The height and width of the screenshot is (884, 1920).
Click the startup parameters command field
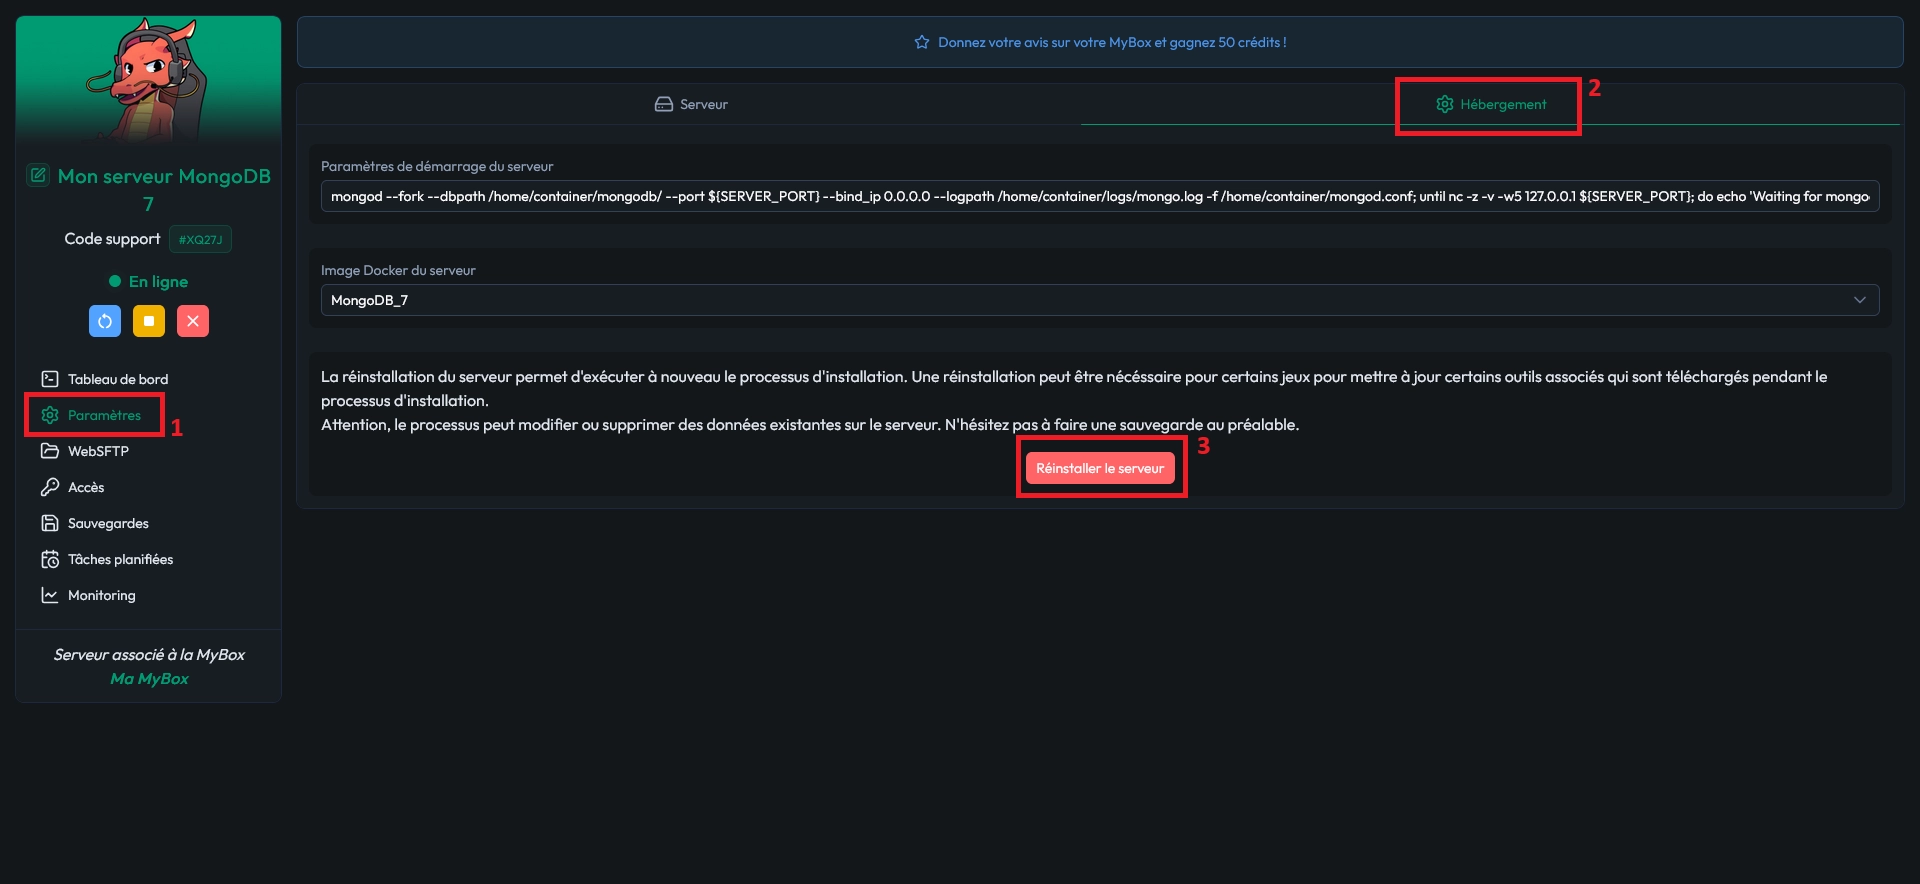point(1099,196)
